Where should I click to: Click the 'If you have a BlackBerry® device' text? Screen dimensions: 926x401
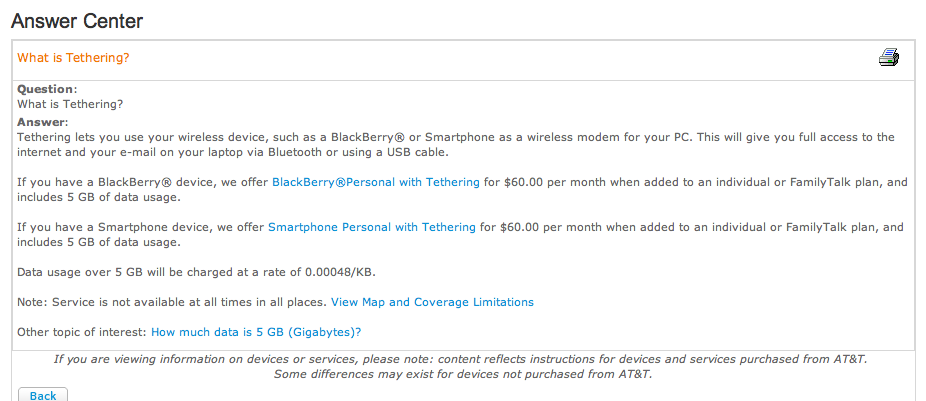(142, 182)
